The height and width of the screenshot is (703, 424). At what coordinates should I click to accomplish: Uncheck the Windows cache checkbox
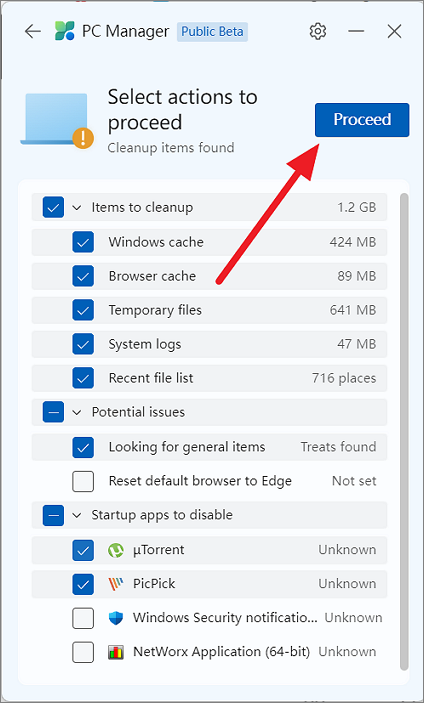click(x=83, y=242)
